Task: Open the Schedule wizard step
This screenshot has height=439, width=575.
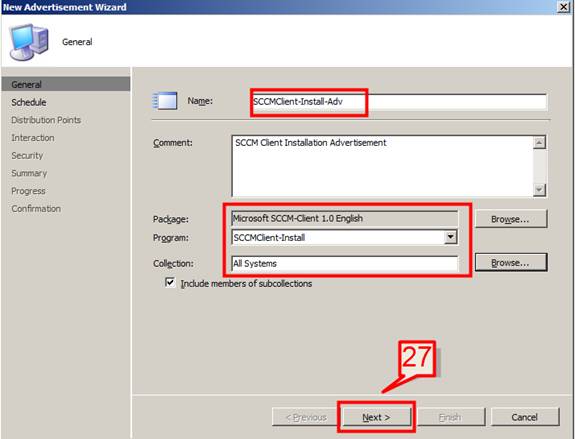Action: (29, 102)
